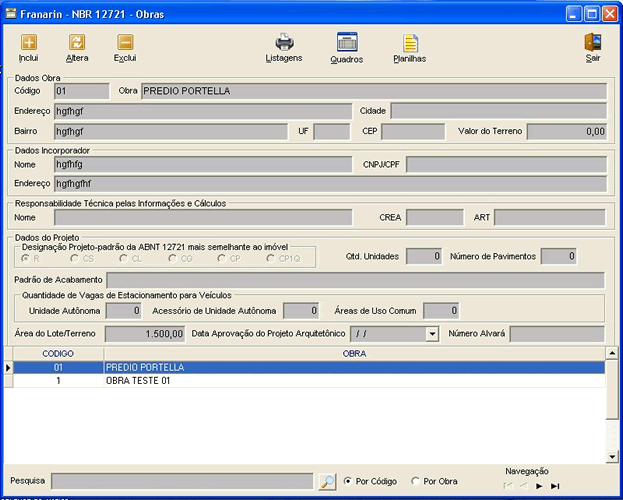Screen dimensions: 623x500
Task: Click the application icon in title bar
Action: tap(11, 14)
